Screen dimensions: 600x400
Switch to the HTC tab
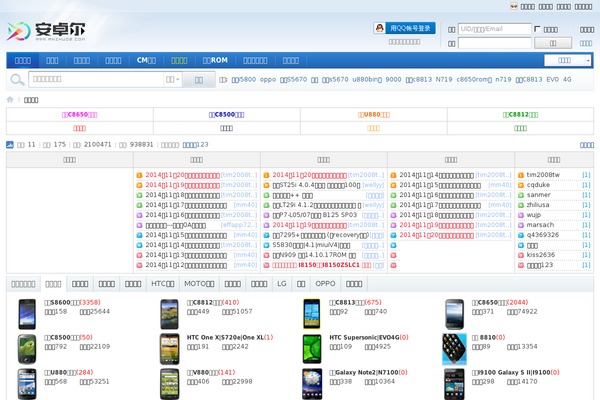coord(163,284)
